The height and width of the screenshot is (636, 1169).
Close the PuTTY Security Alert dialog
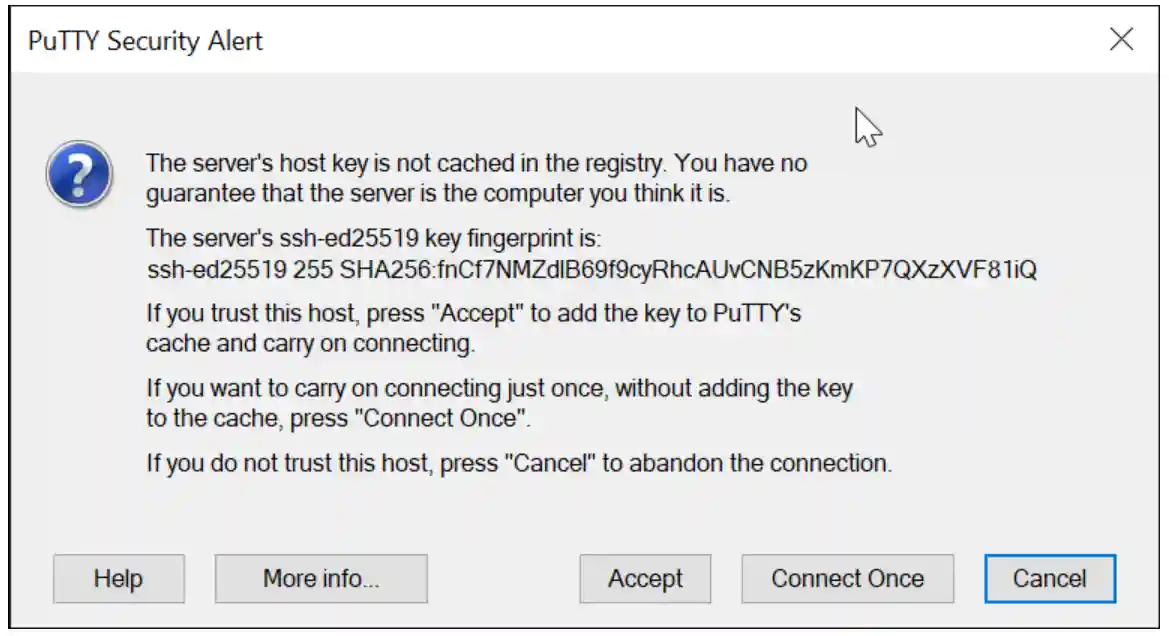[x=1121, y=40]
